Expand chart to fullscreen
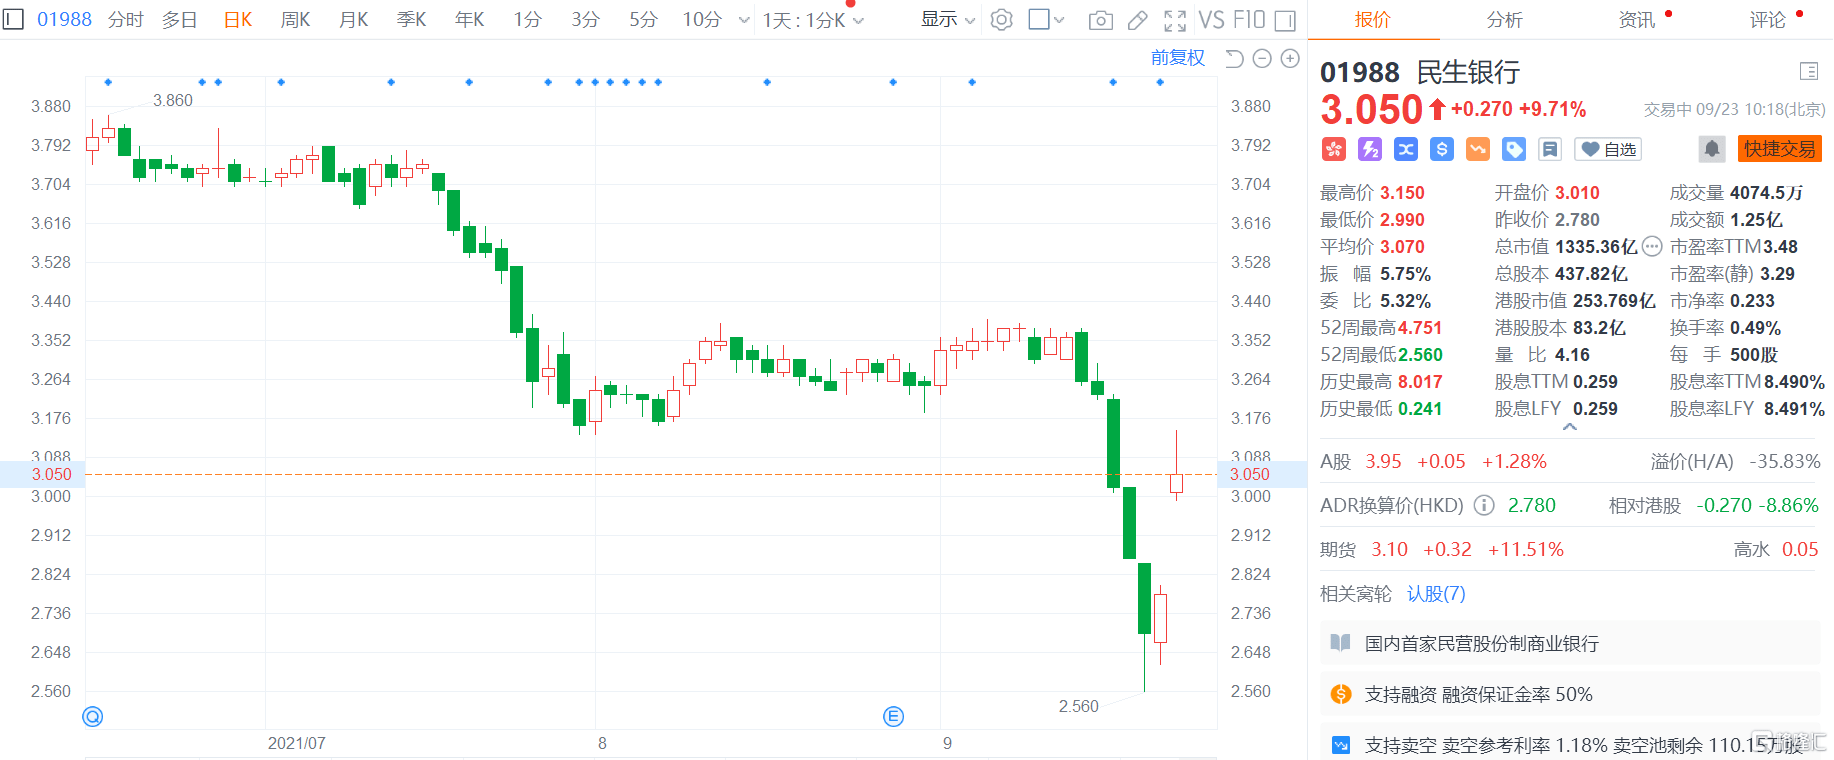 (1175, 20)
